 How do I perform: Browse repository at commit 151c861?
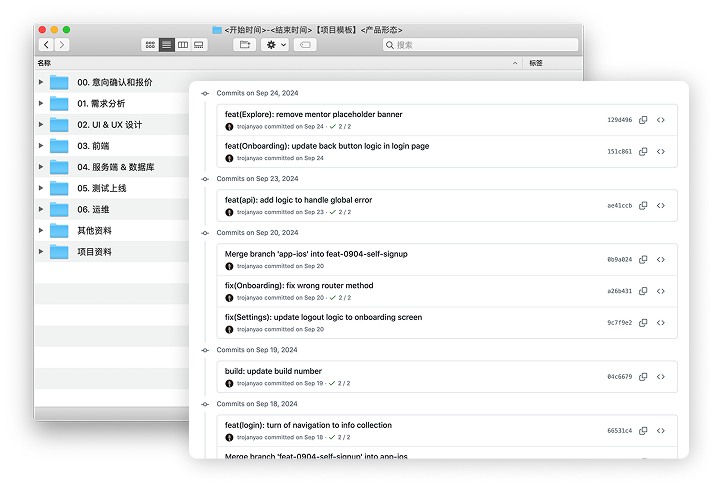(x=661, y=152)
